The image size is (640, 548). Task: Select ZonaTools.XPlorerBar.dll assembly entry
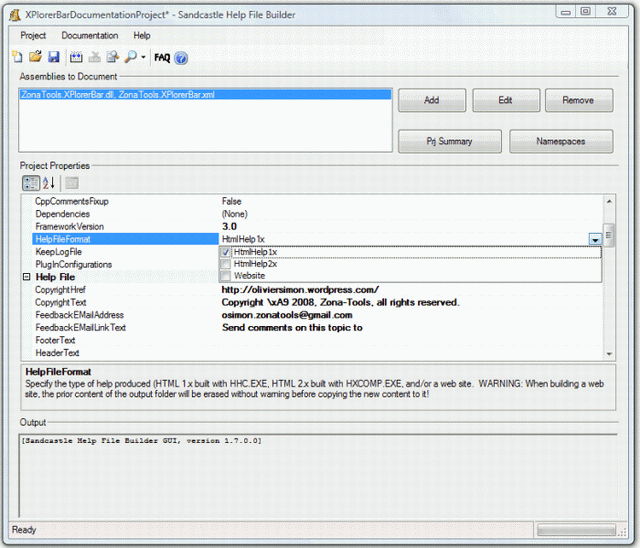click(205, 95)
